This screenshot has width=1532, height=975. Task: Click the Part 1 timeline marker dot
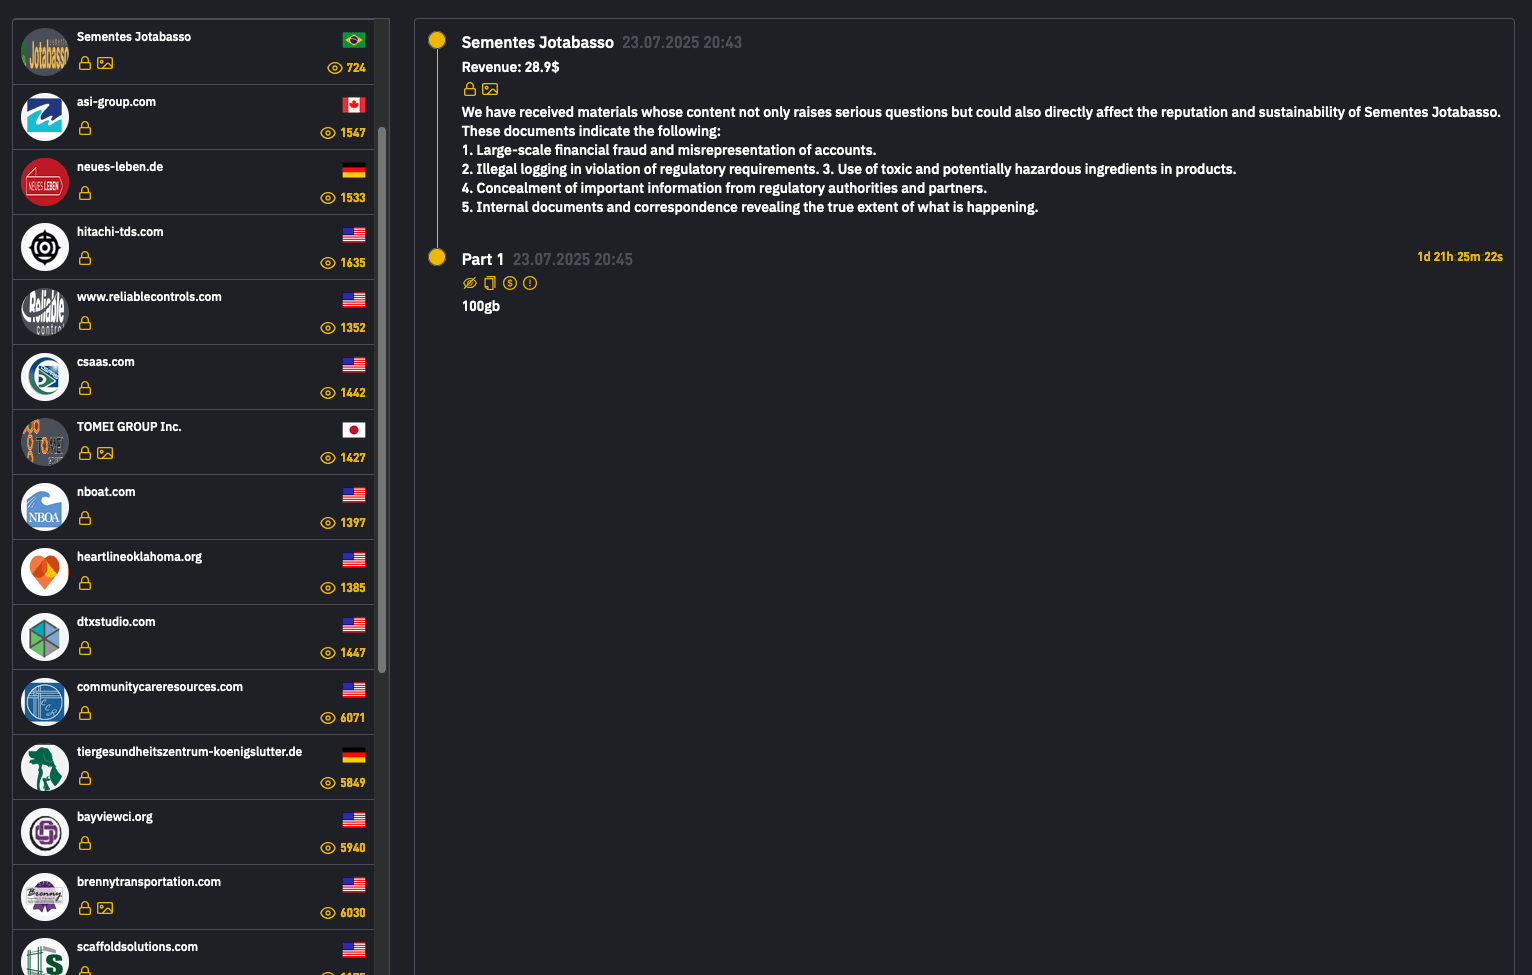tap(437, 257)
